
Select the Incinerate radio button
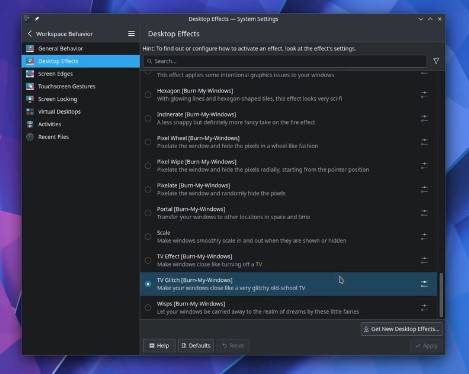pos(148,118)
